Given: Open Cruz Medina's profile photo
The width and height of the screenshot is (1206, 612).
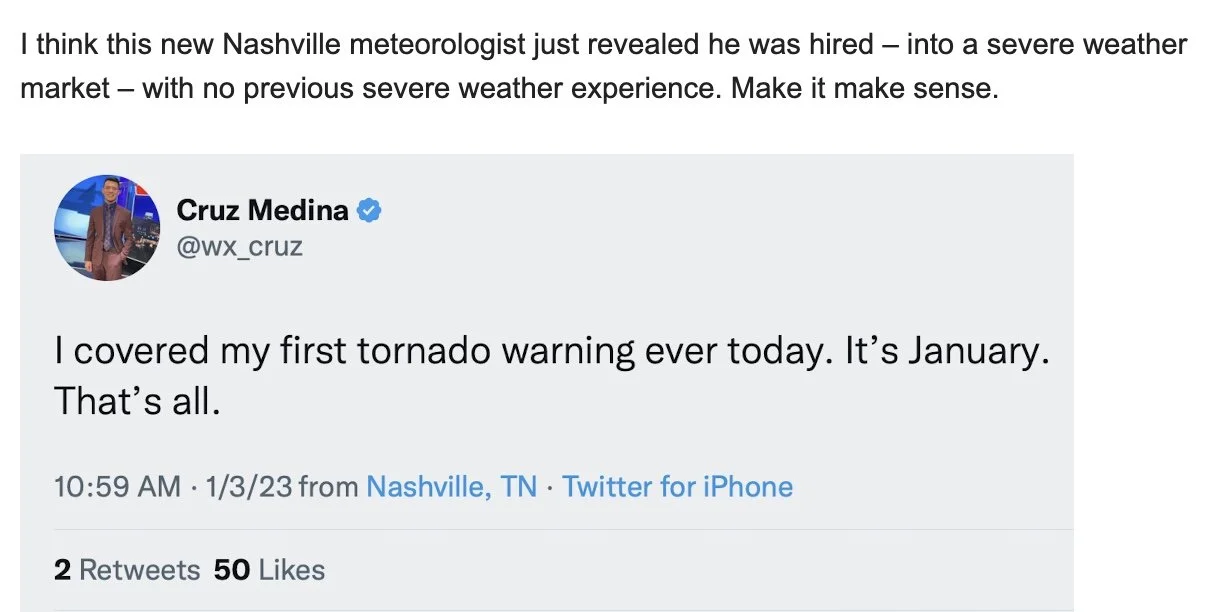Looking at the screenshot, I should [107, 227].
